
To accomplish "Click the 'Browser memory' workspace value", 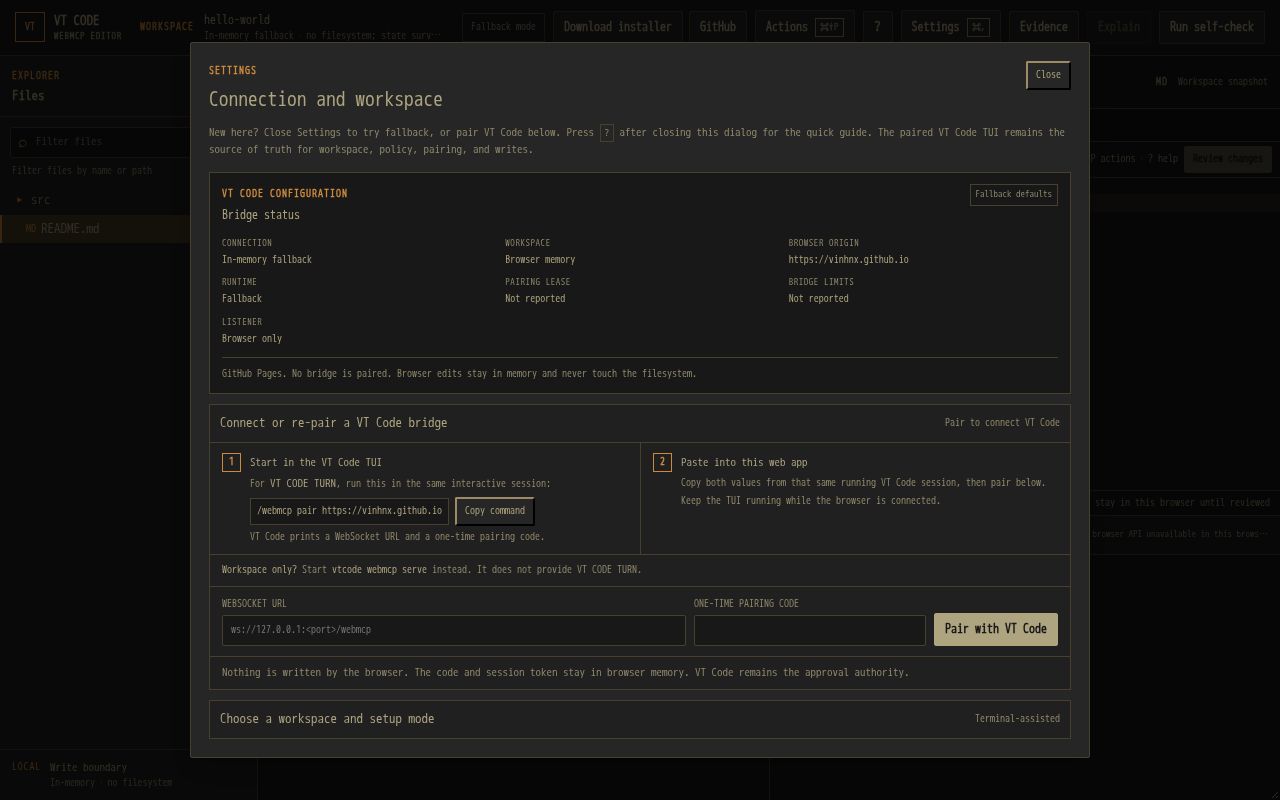I will (x=540, y=260).
